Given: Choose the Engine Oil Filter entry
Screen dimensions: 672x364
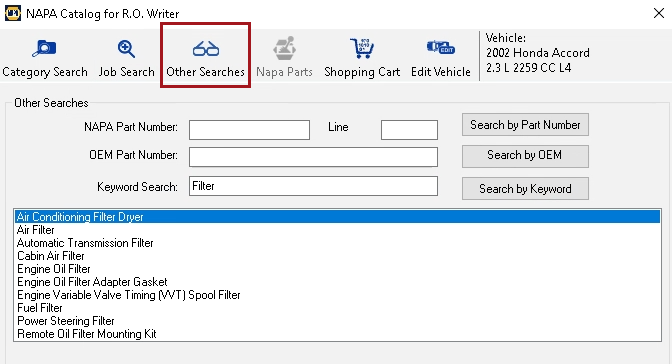Looking at the screenshot, I should (x=337, y=269).
